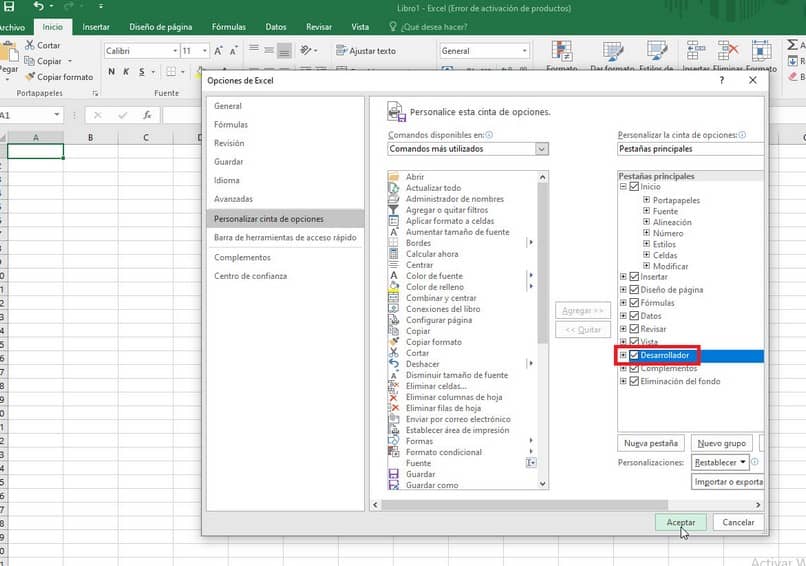Toggle the Eliminación del fondo checkbox
The width and height of the screenshot is (806, 566).
634,381
